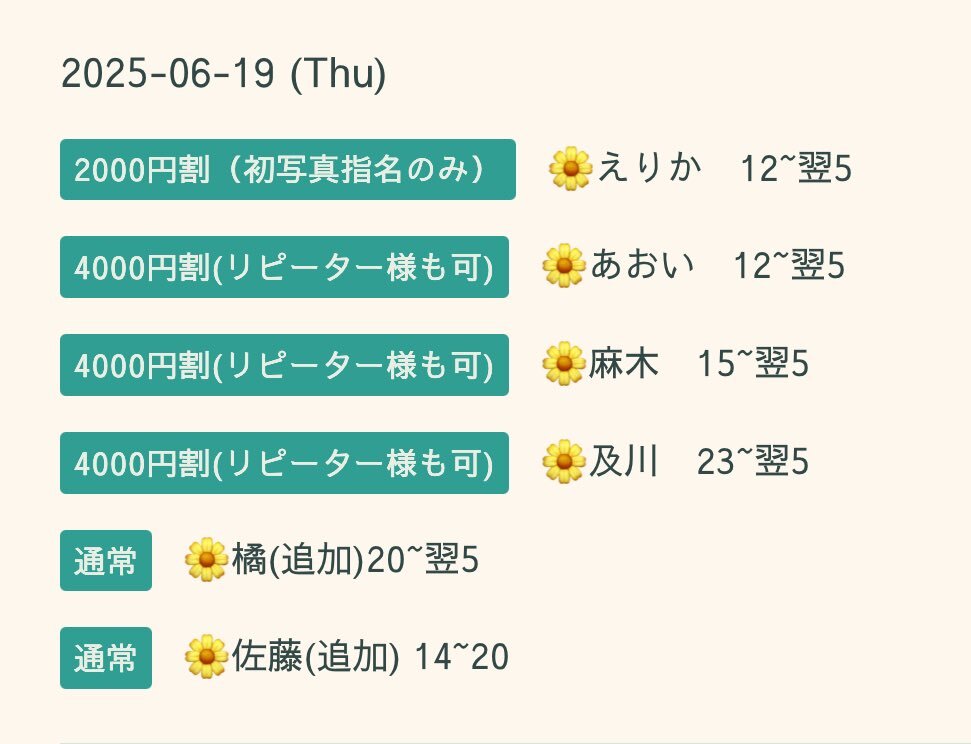Open 橘(追加) 20~翌5 entry text
This screenshot has height=744, width=971.
click(x=355, y=559)
